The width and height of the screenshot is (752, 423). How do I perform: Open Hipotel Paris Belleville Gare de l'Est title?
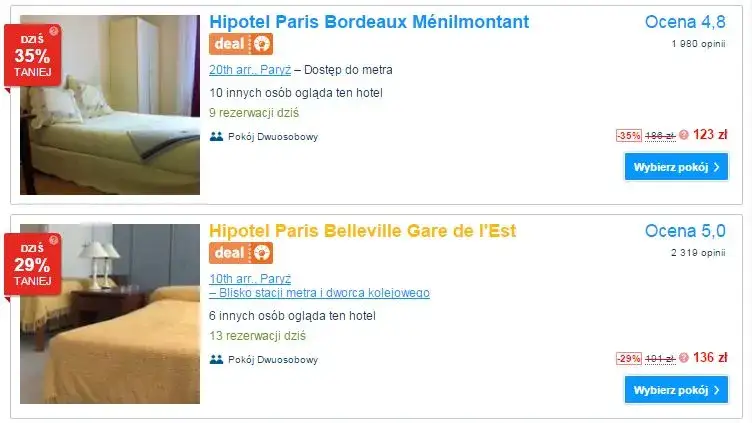tap(363, 231)
